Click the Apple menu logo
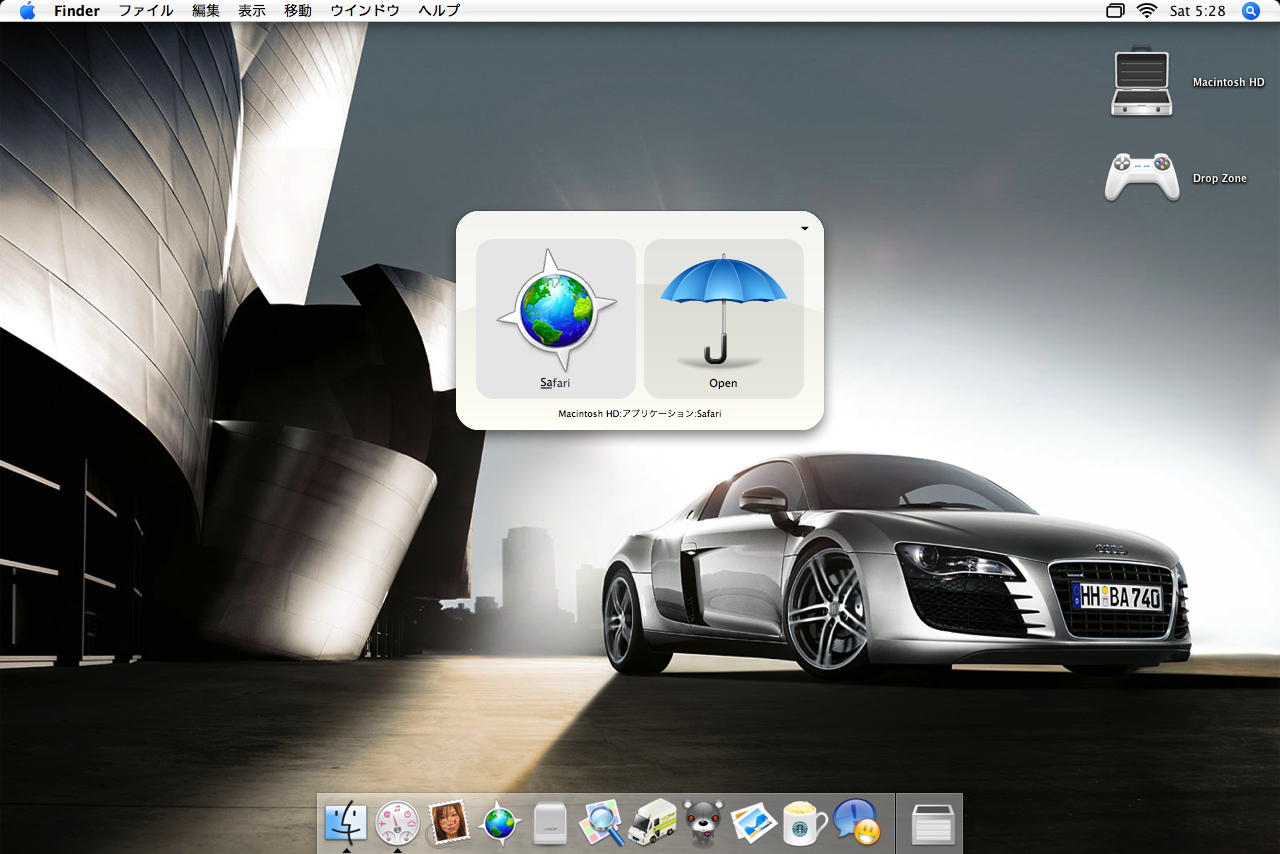 (x=27, y=11)
